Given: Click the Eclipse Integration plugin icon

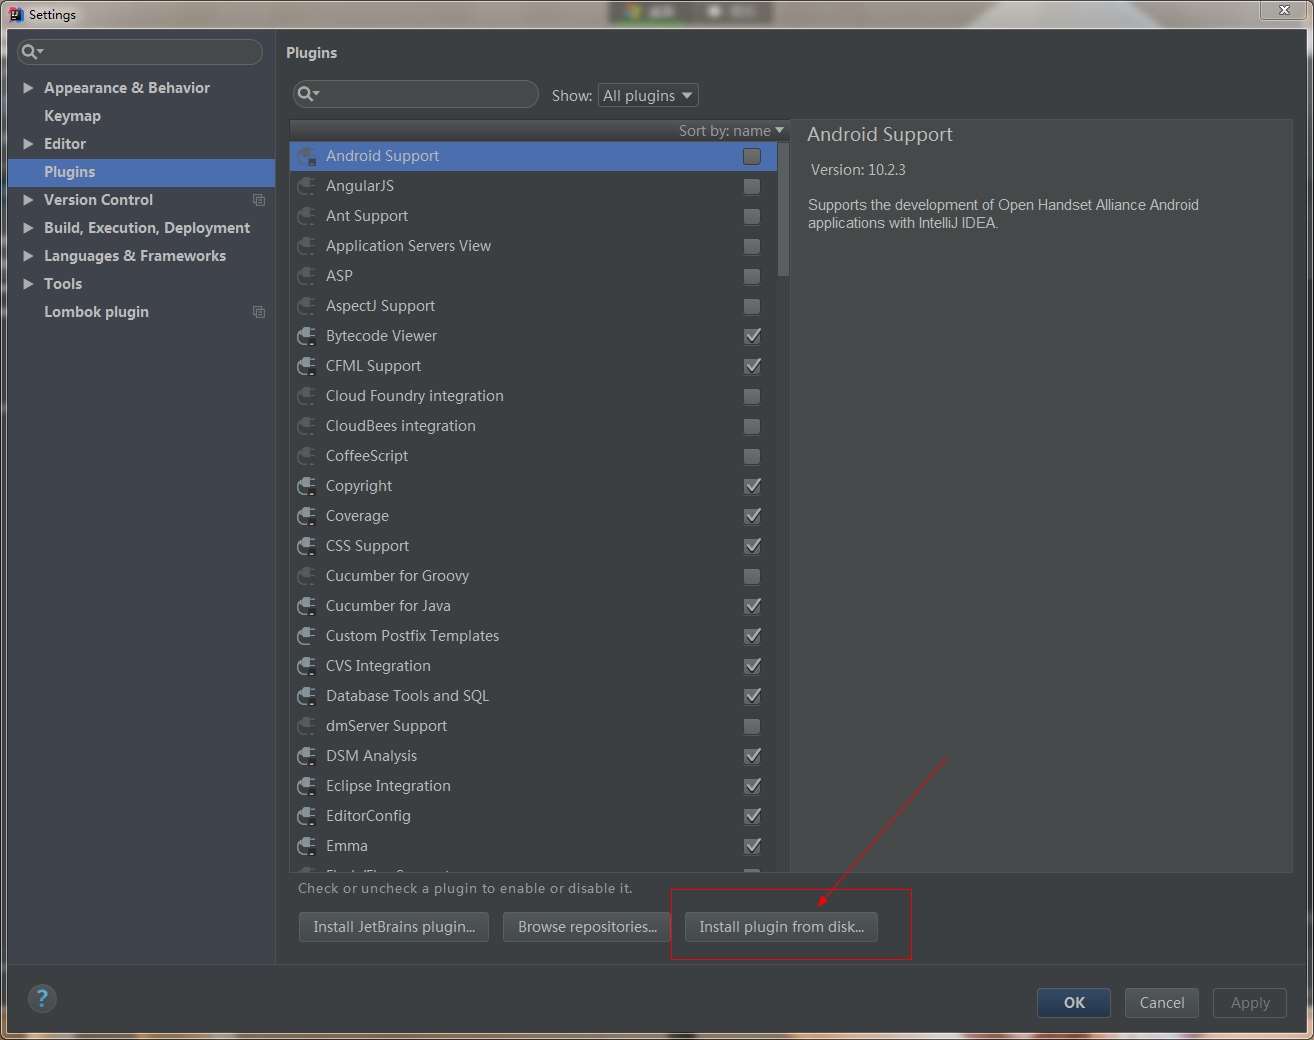Looking at the screenshot, I should (x=307, y=786).
